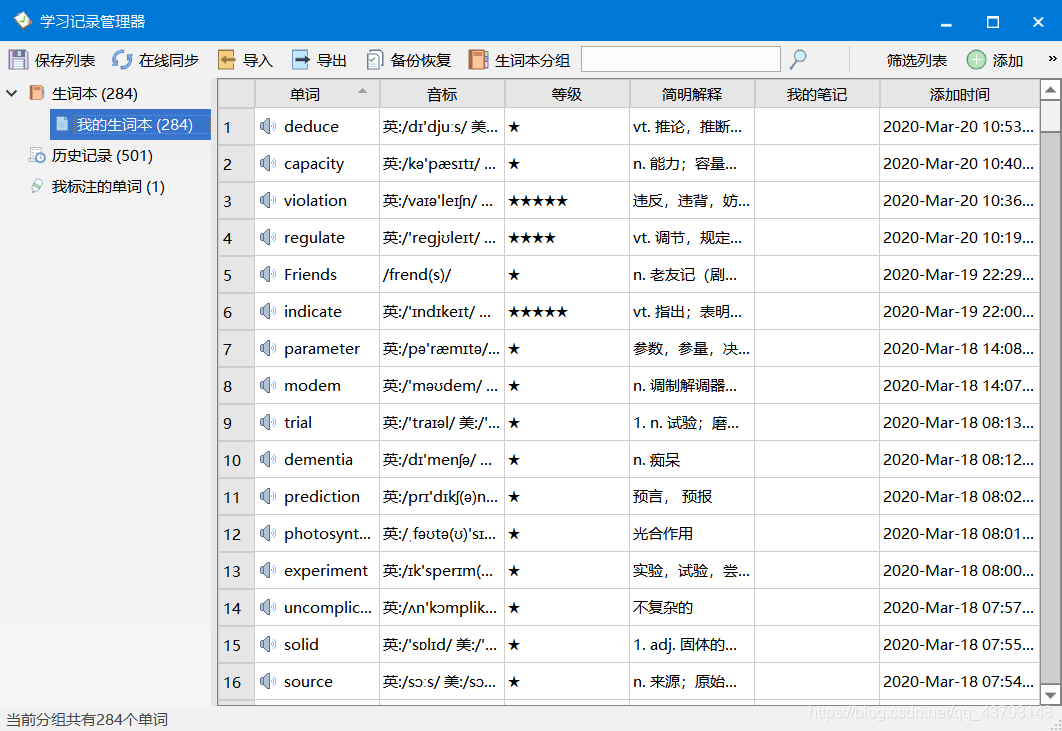Viewport: 1062px width, 731px height.
Task: Click '/frend(s)/' phonetic cell
Action: pos(442,274)
